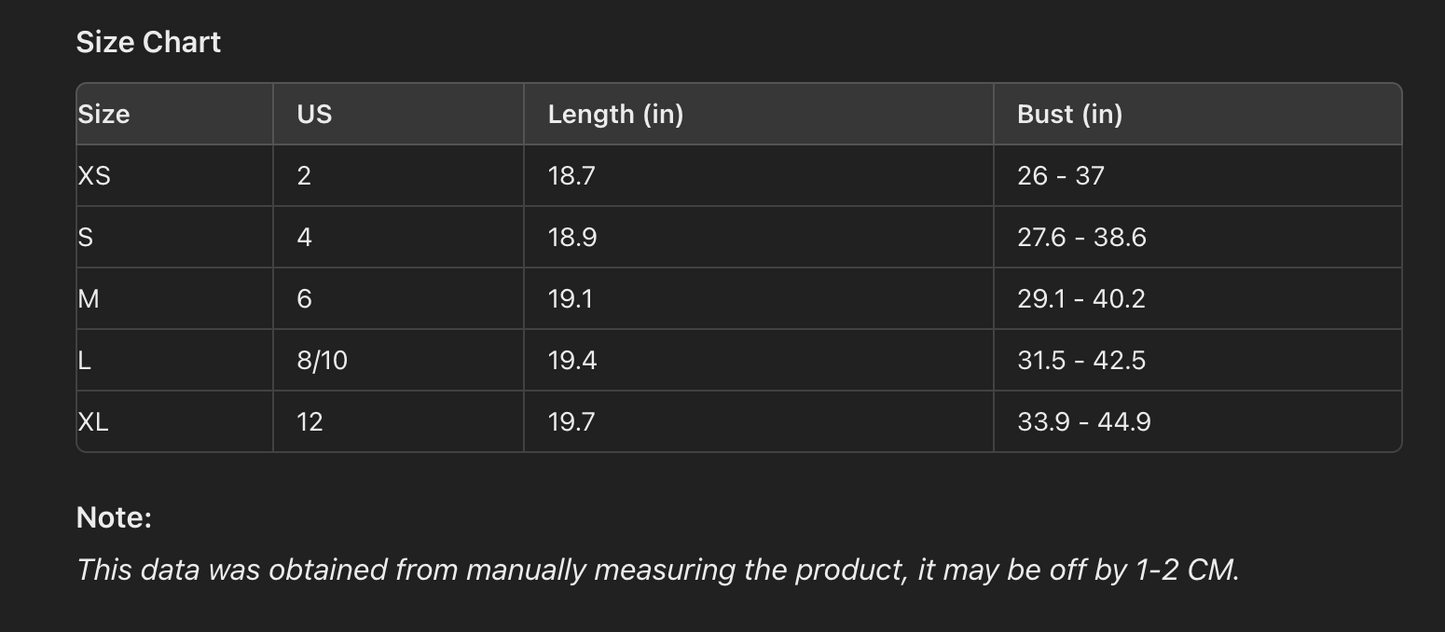This screenshot has height=632, width=1445.
Task: Select the italic manual measurement disclaimer text
Action: [657, 570]
